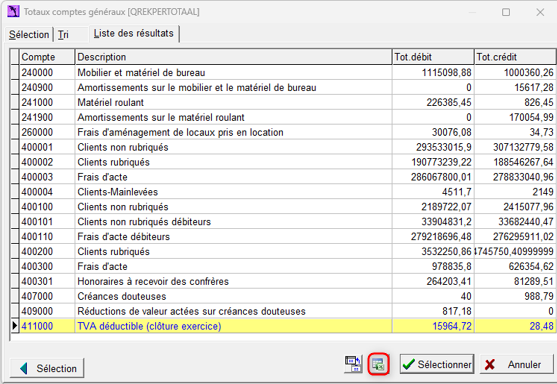Viewport: 557px width, 384px height.
Task: Click account 400300
Action: 47,266
